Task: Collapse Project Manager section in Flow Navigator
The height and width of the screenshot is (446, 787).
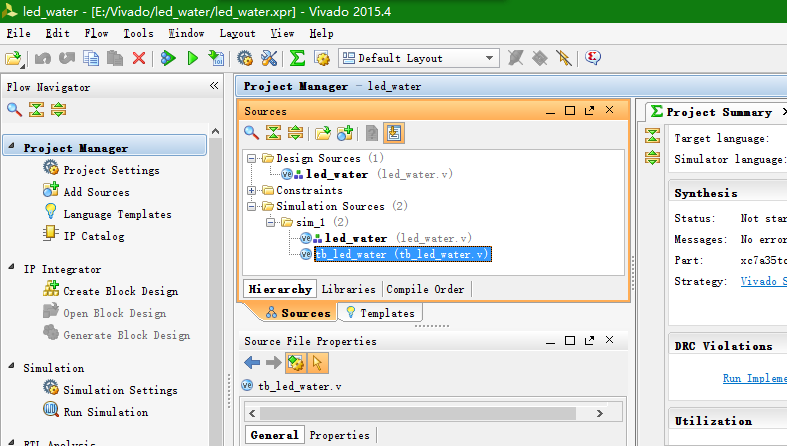Action: point(11,146)
